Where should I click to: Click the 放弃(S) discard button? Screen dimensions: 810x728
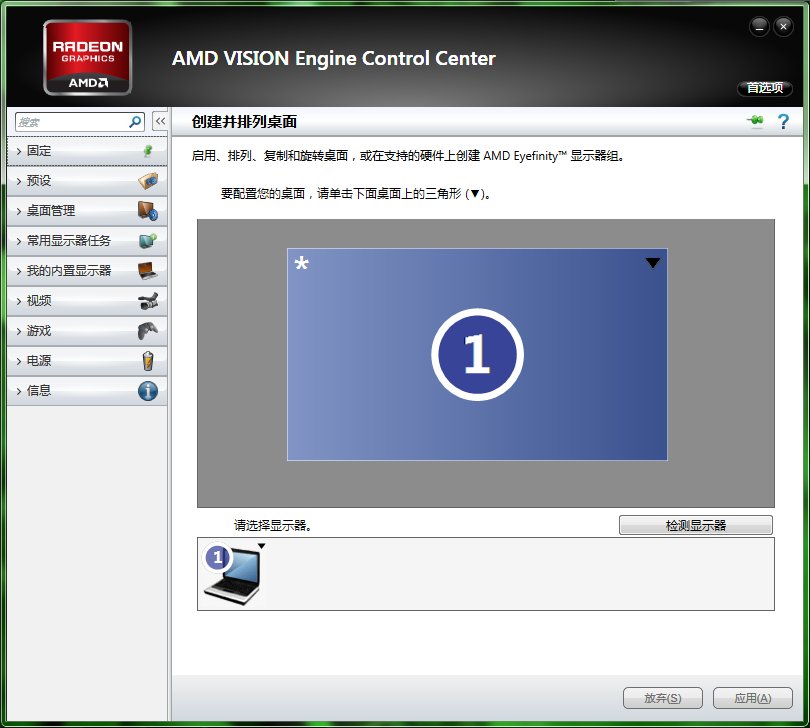662,698
